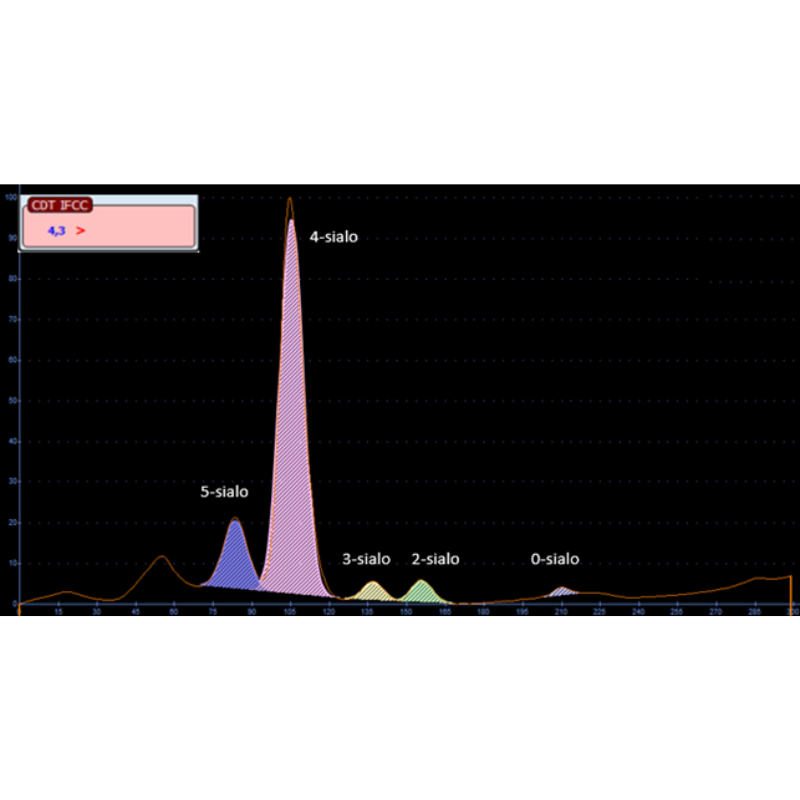The width and height of the screenshot is (800, 800).
Task: Click the 100 label on y-axis
Action: pos(10,198)
